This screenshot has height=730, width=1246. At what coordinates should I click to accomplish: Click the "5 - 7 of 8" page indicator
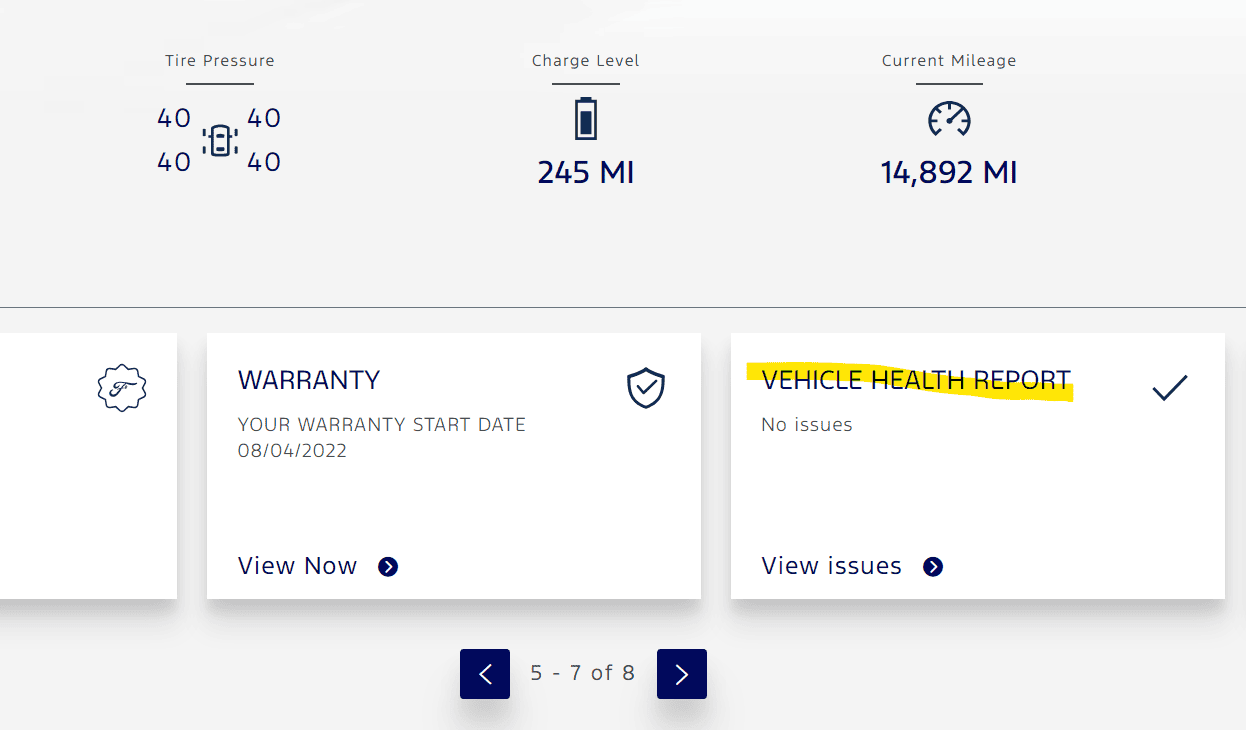tap(583, 673)
